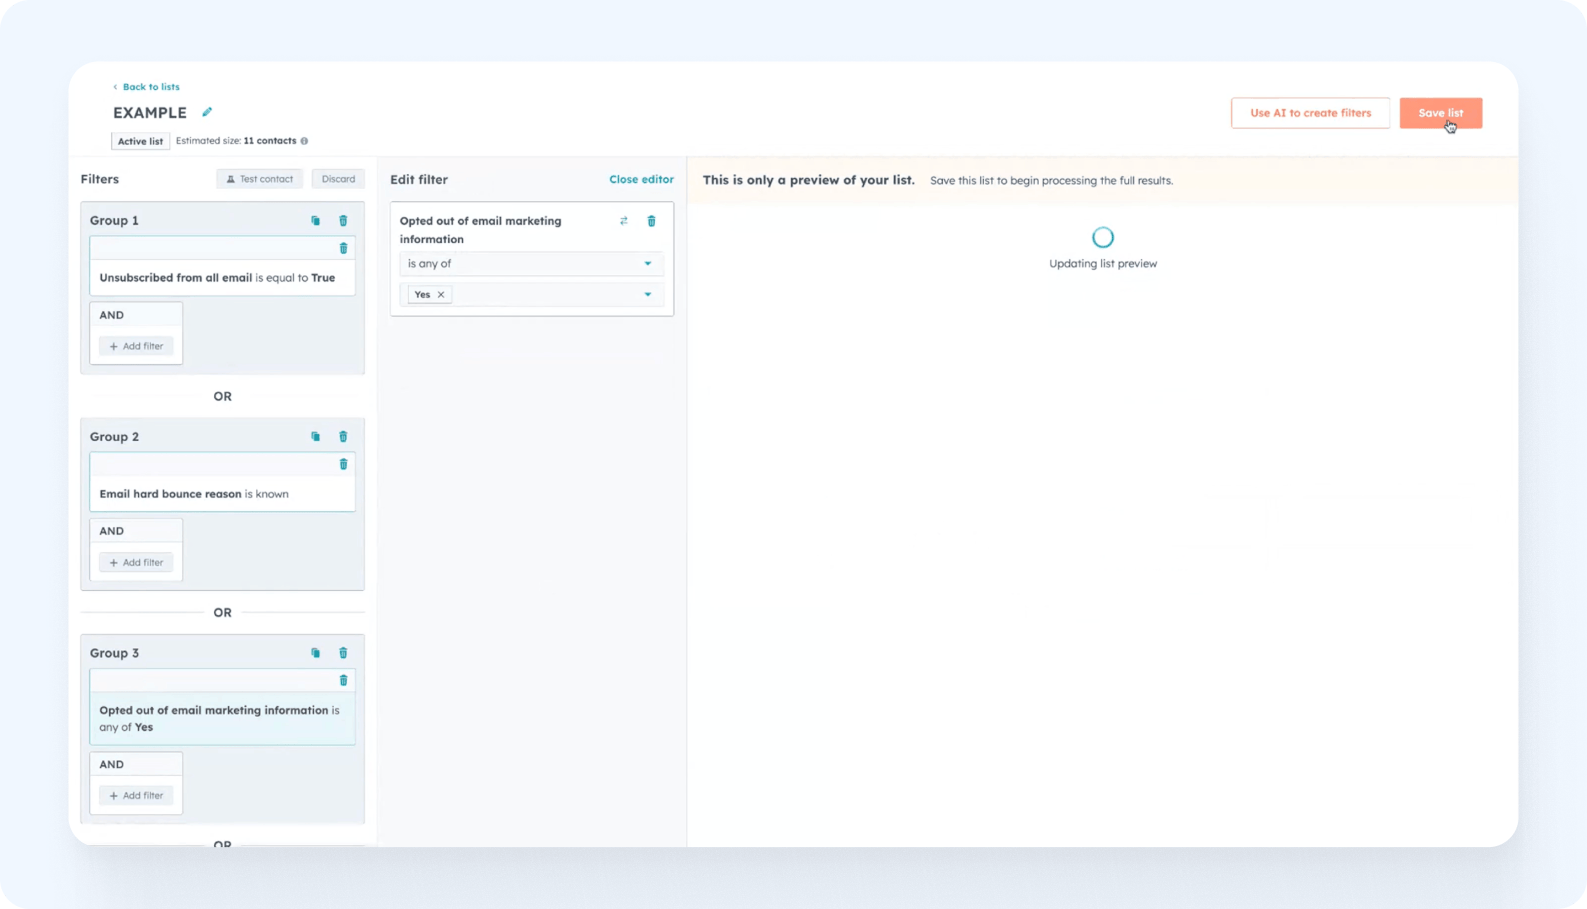Click the Test contact button
This screenshot has height=909, width=1587.
coord(260,179)
